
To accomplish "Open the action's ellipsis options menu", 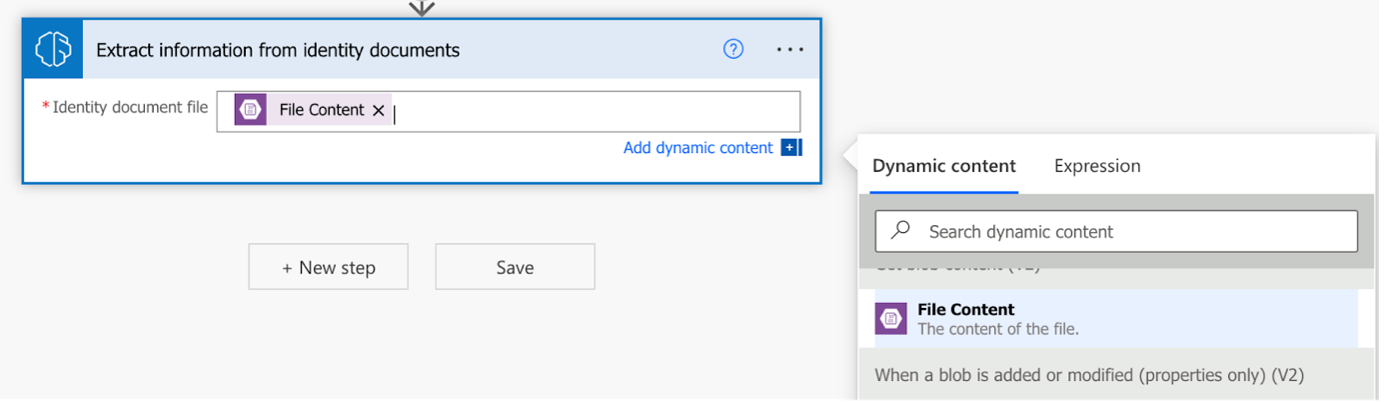I will [790, 49].
